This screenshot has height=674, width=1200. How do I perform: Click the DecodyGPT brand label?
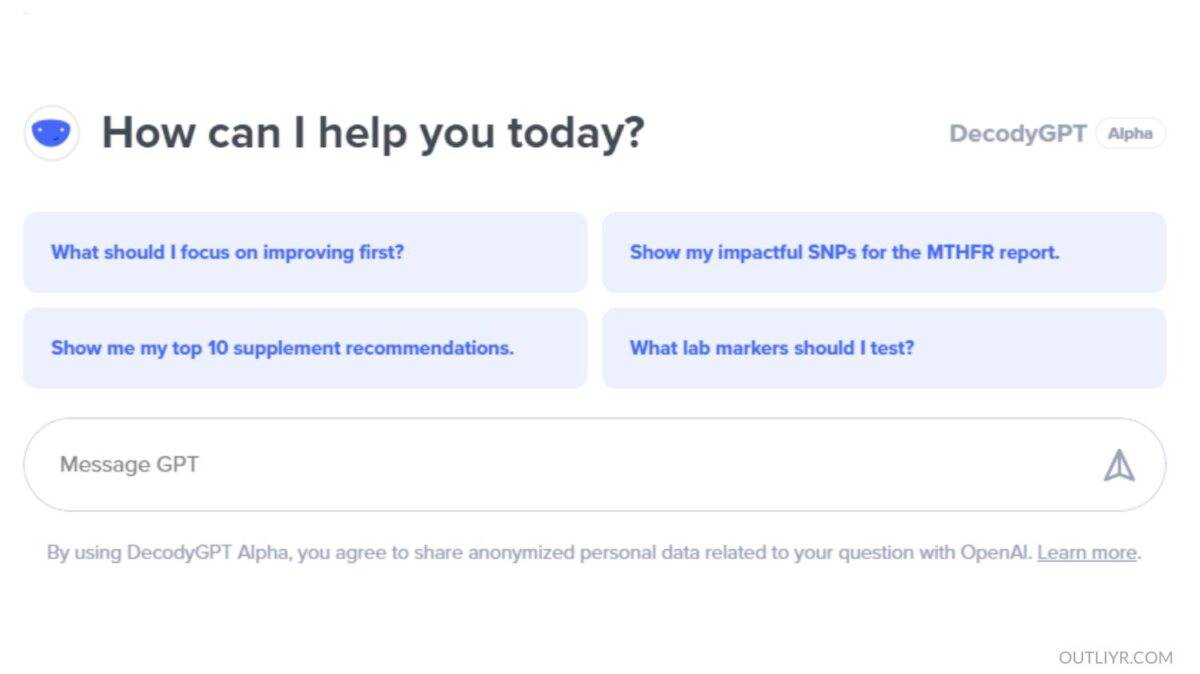(x=1017, y=134)
